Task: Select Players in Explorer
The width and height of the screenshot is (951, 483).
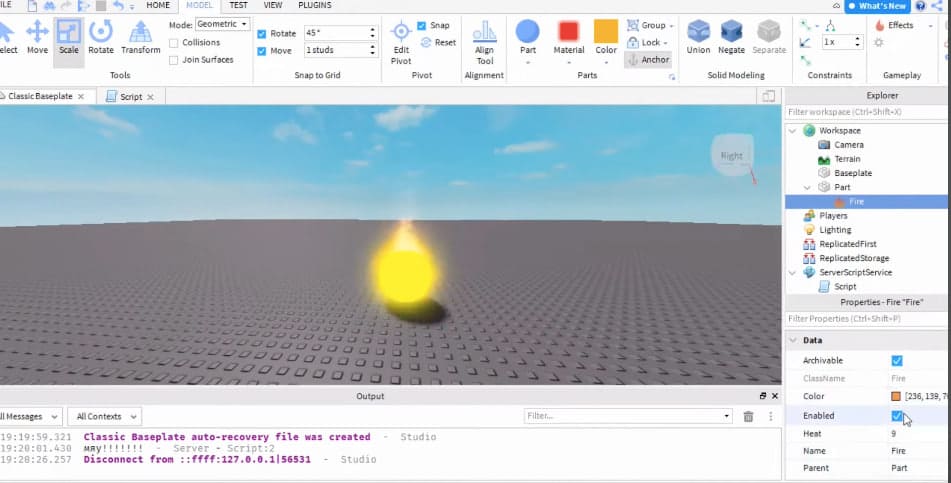Action: tap(833, 215)
